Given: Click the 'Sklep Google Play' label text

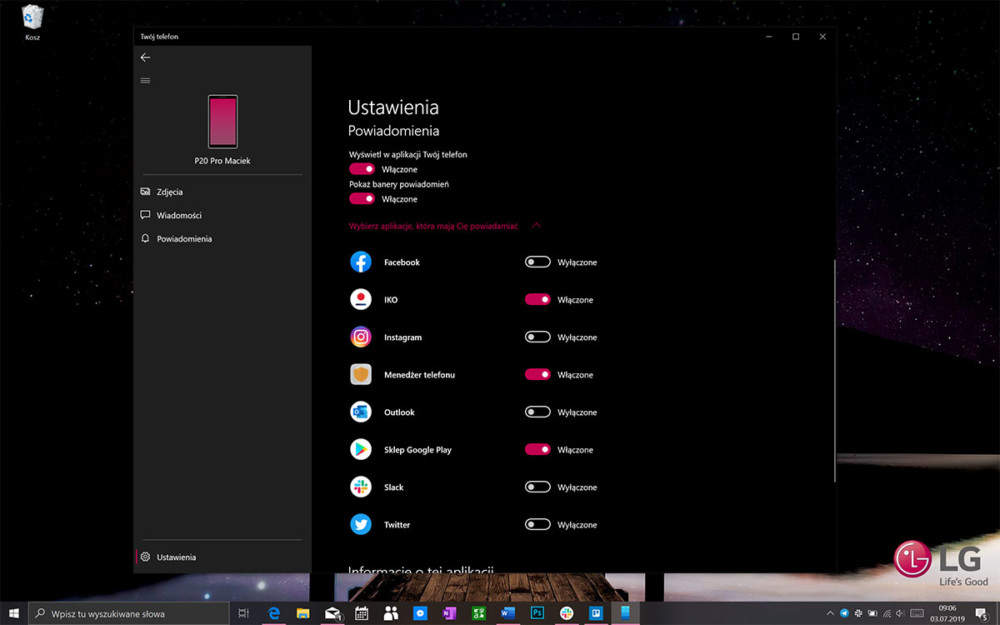Looking at the screenshot, I should coord(418,450).
